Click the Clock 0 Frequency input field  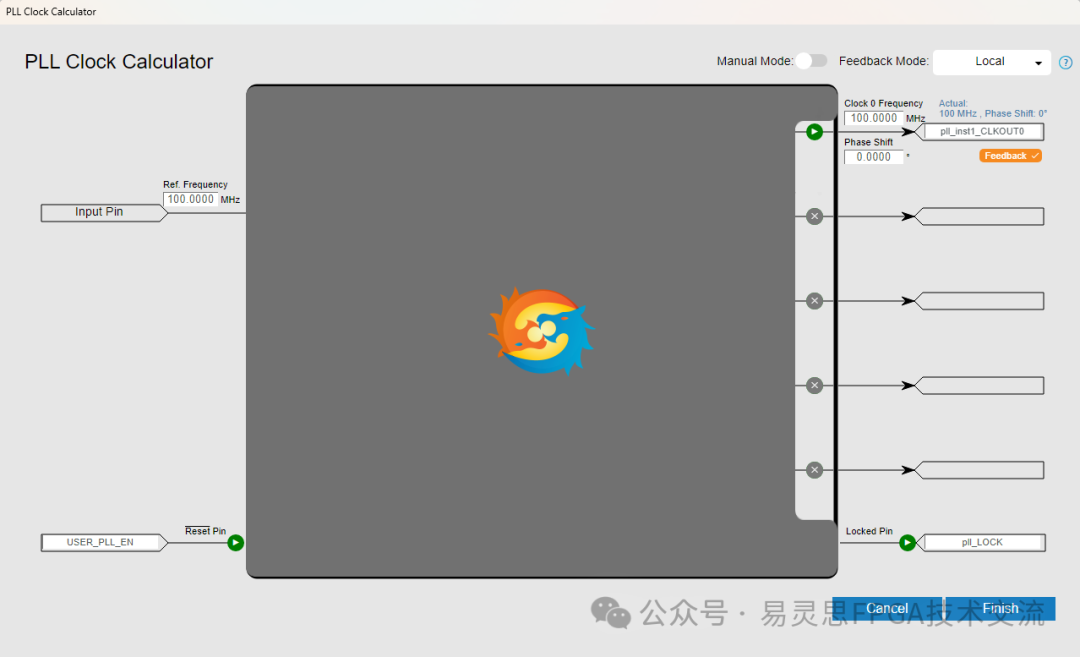[873, 118]
